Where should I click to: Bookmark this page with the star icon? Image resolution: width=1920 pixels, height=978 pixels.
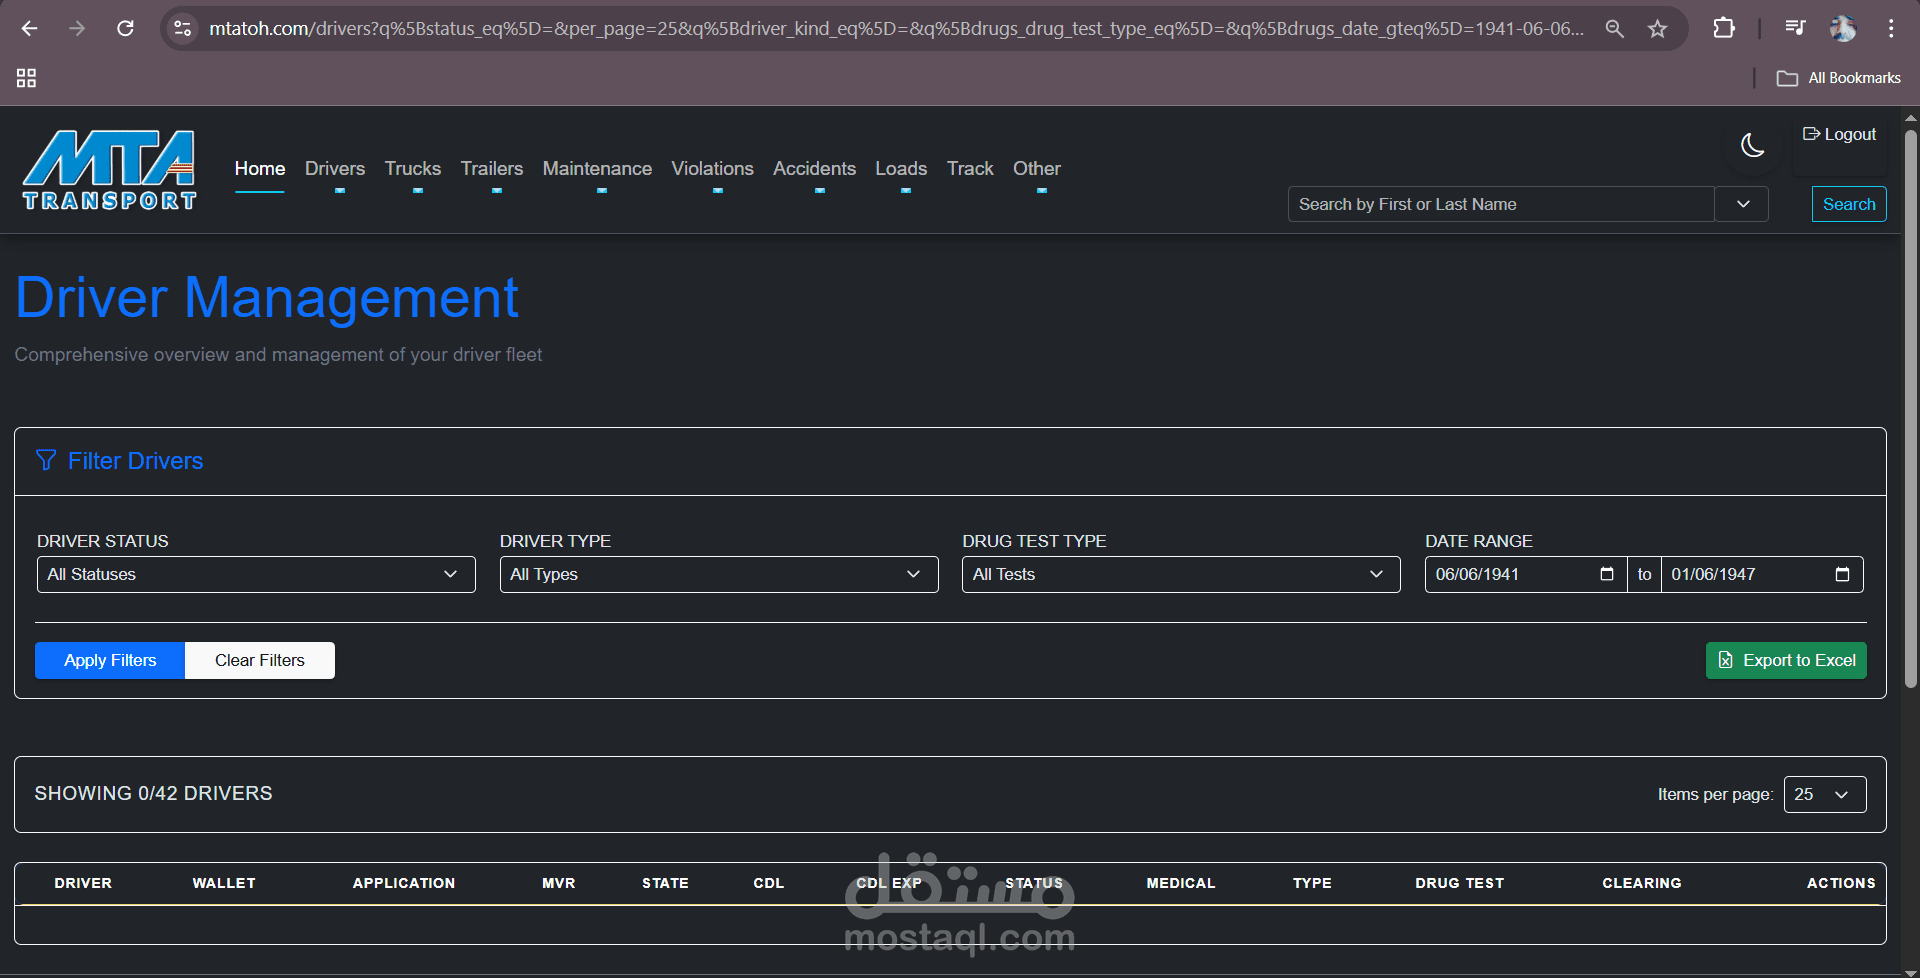click(x=1658, y=29)
